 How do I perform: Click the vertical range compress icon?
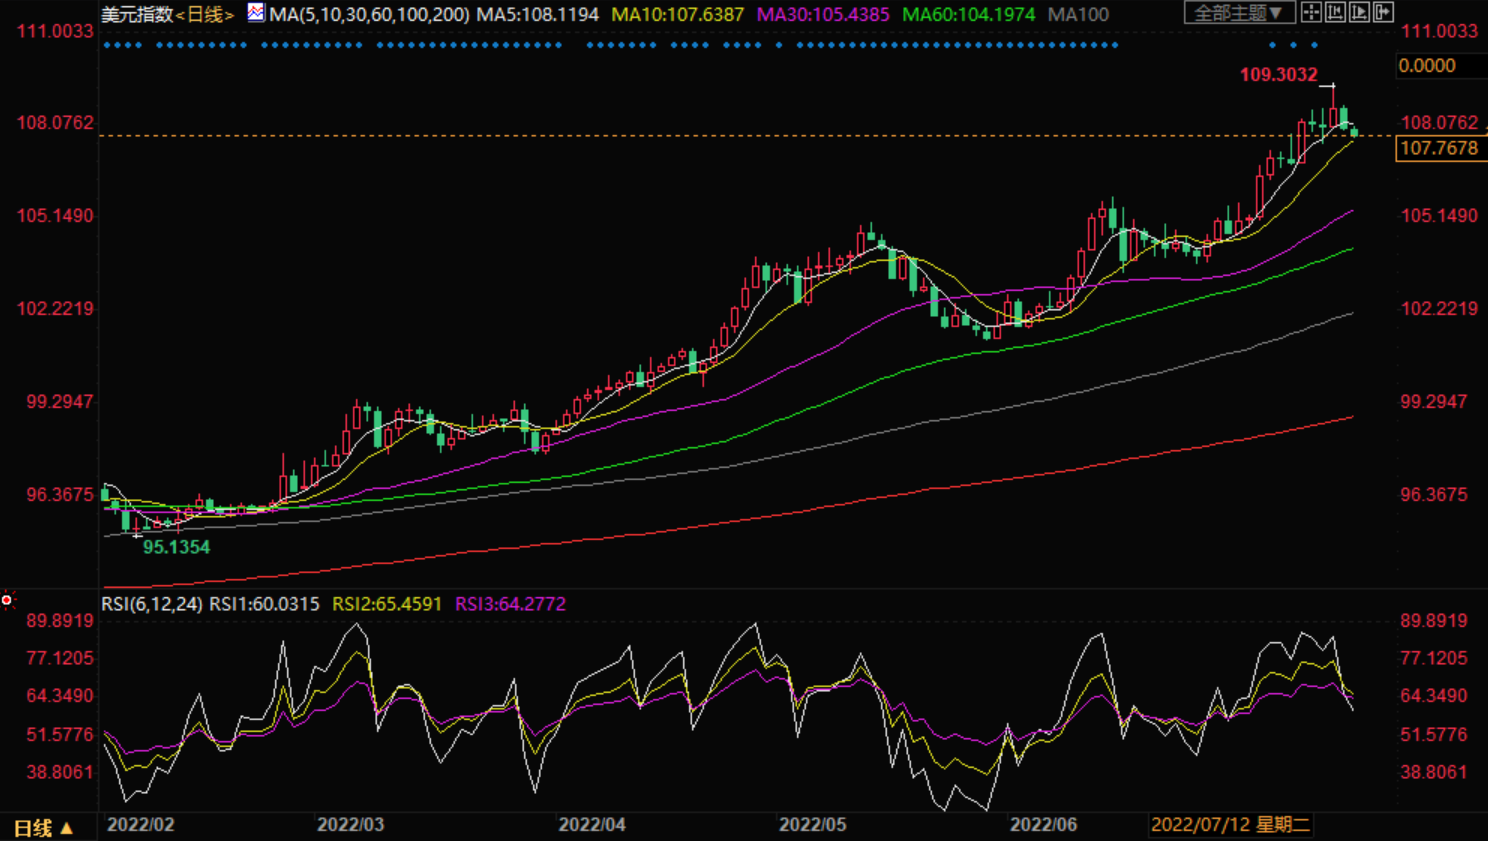pyautogui.click(x=1335, y=12)
